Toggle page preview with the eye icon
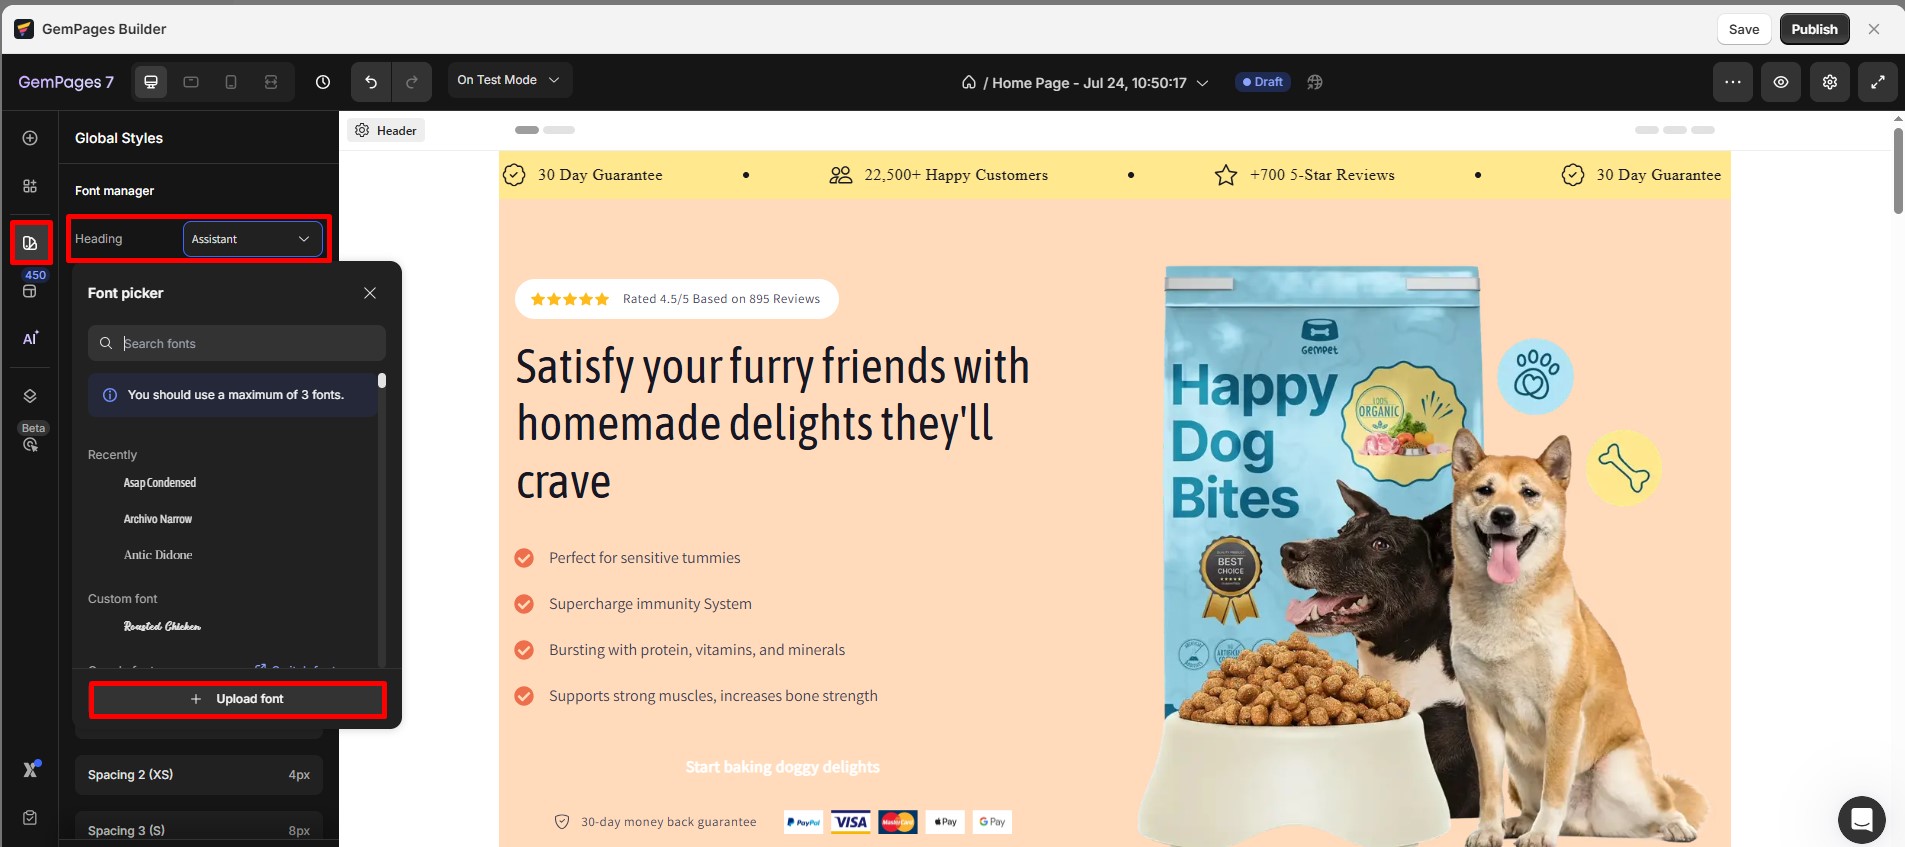1905x847 pixels. (x=1781, y=82)
